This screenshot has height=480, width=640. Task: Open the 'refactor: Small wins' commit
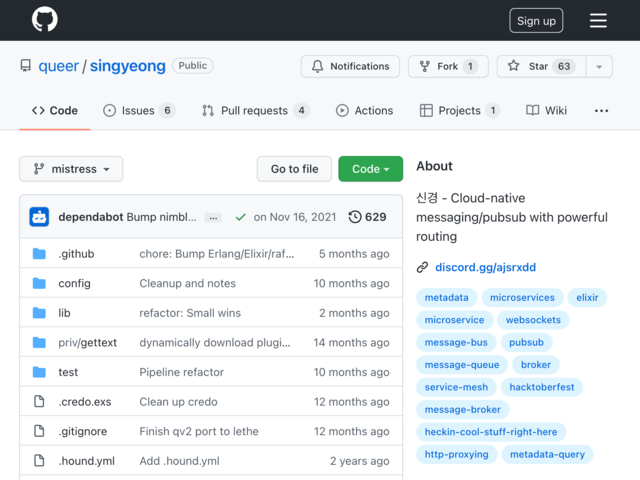[x=190, y=313]
